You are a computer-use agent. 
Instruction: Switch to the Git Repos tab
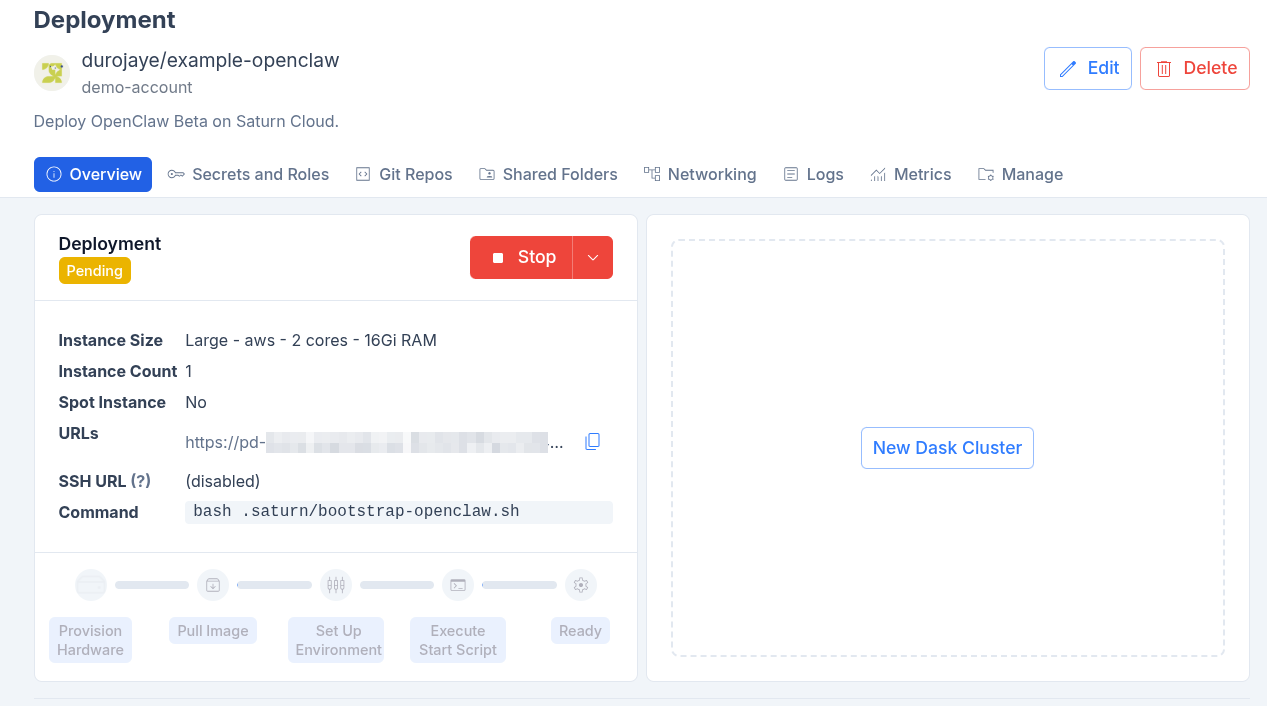(x=404, y=174)
